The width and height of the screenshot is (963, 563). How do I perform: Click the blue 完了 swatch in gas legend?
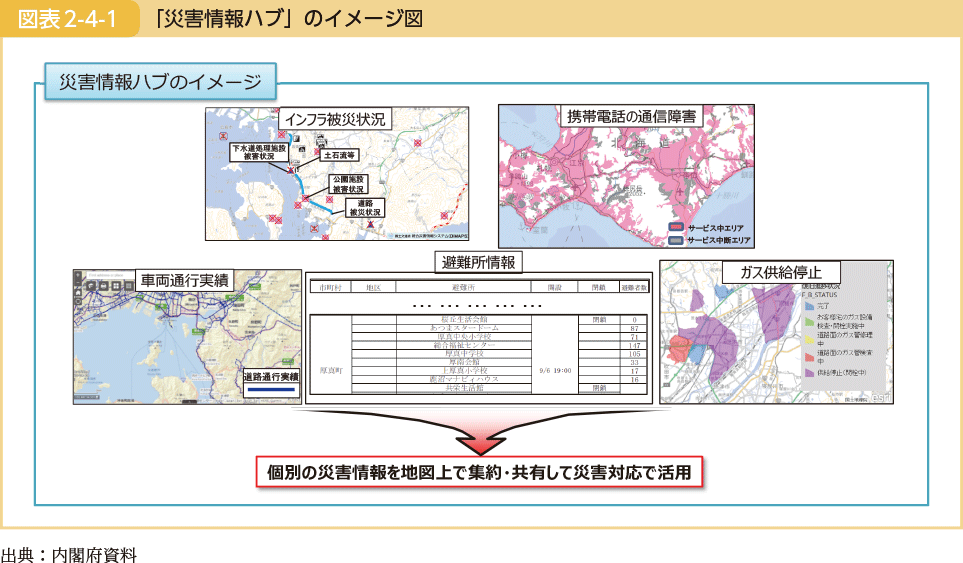pos(809,305)
